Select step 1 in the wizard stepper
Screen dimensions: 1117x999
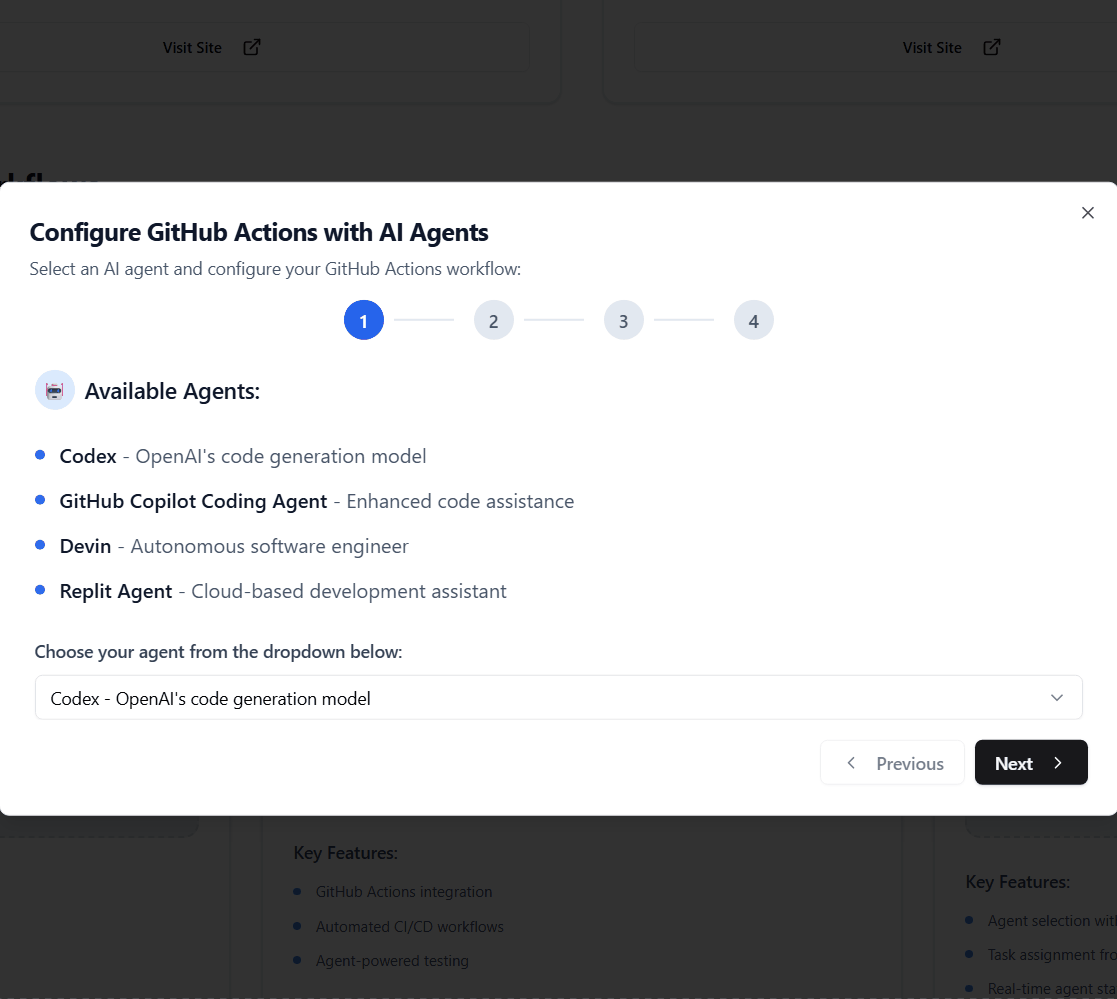(x=364, y=319)
